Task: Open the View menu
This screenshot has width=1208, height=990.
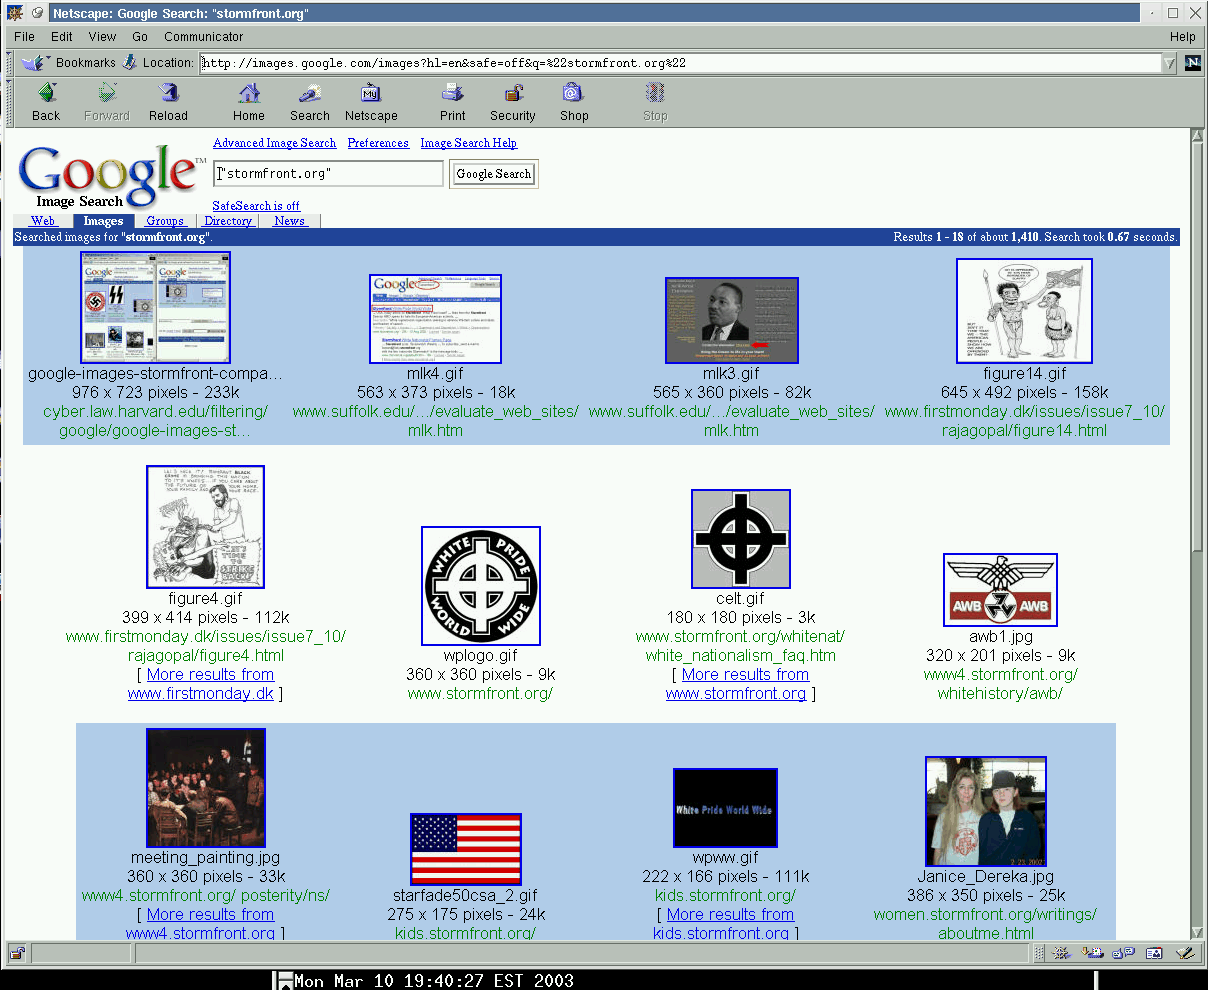Action: click(102, 36)
